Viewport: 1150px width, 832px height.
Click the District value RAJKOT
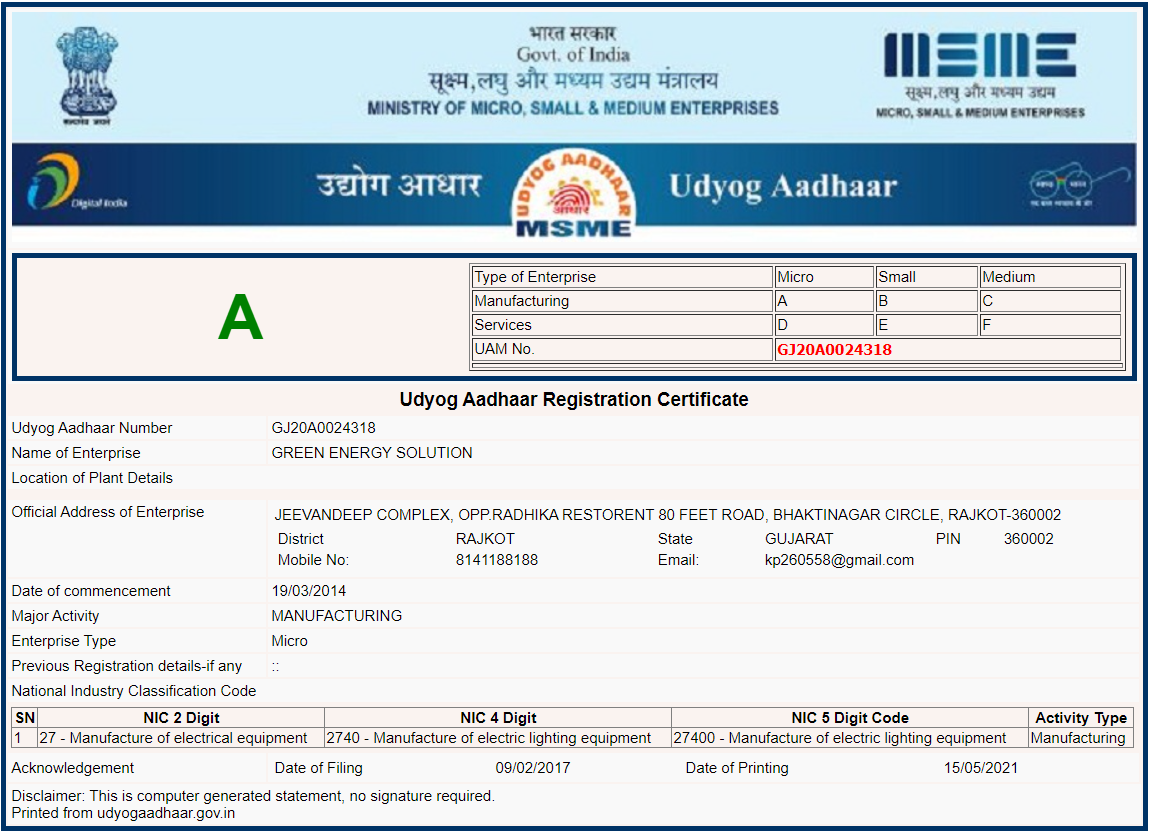click(485, 539)
